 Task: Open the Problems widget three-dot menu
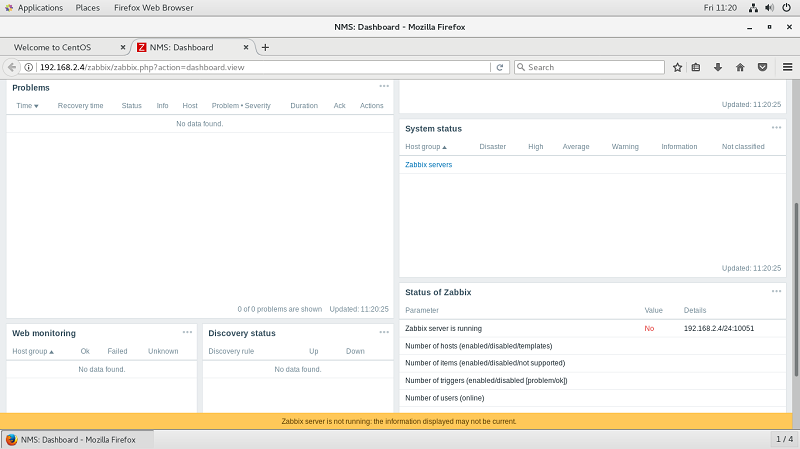click(x=384, y=86)
